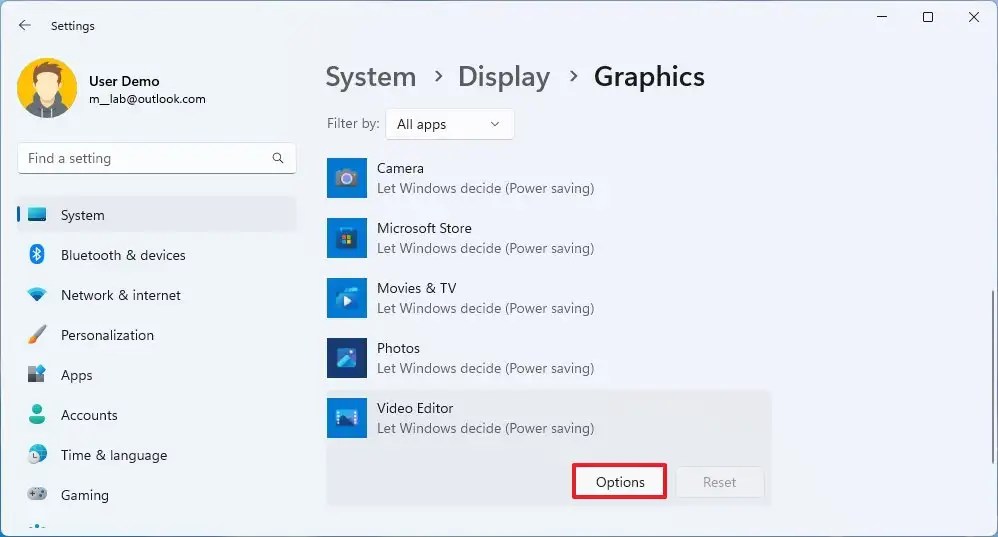Open Personalization settings
The height and width of the screenshot is (537, 998).
pos(157,335)
